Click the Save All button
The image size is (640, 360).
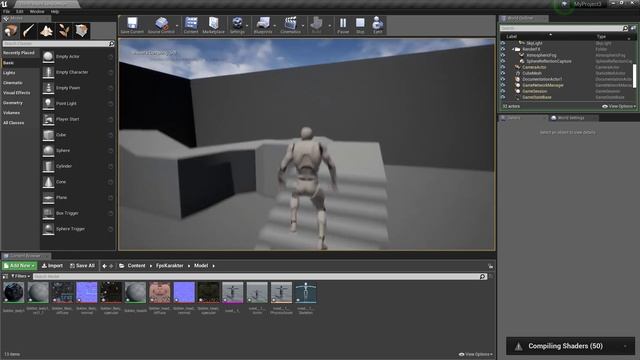pos(82,266)
